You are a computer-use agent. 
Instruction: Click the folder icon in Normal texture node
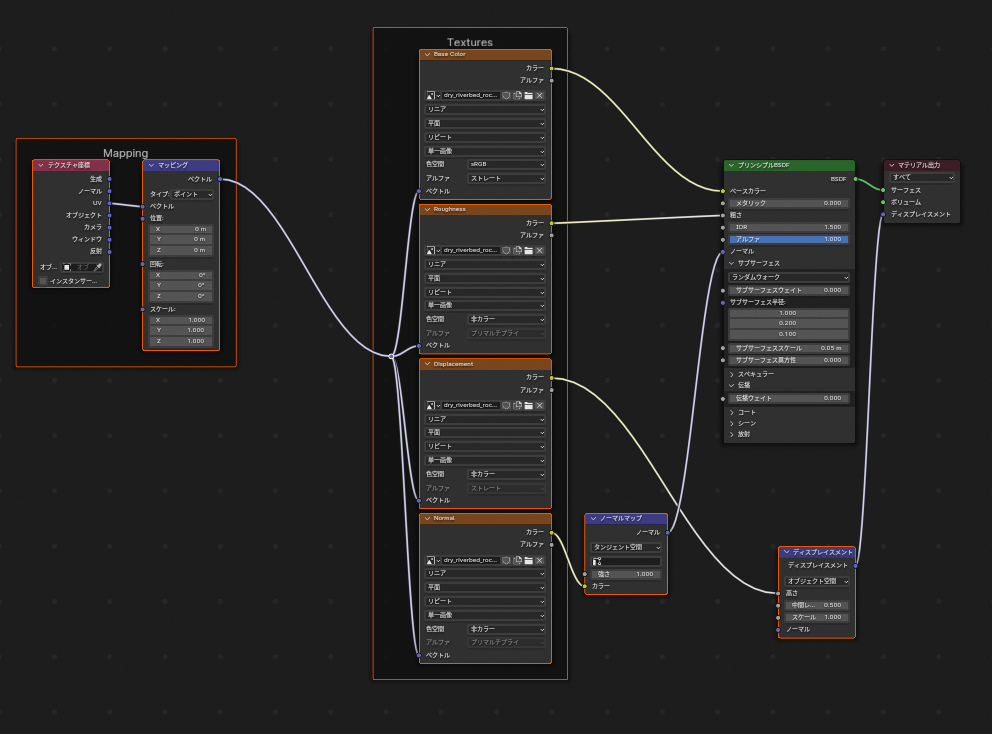click(528, 560)
